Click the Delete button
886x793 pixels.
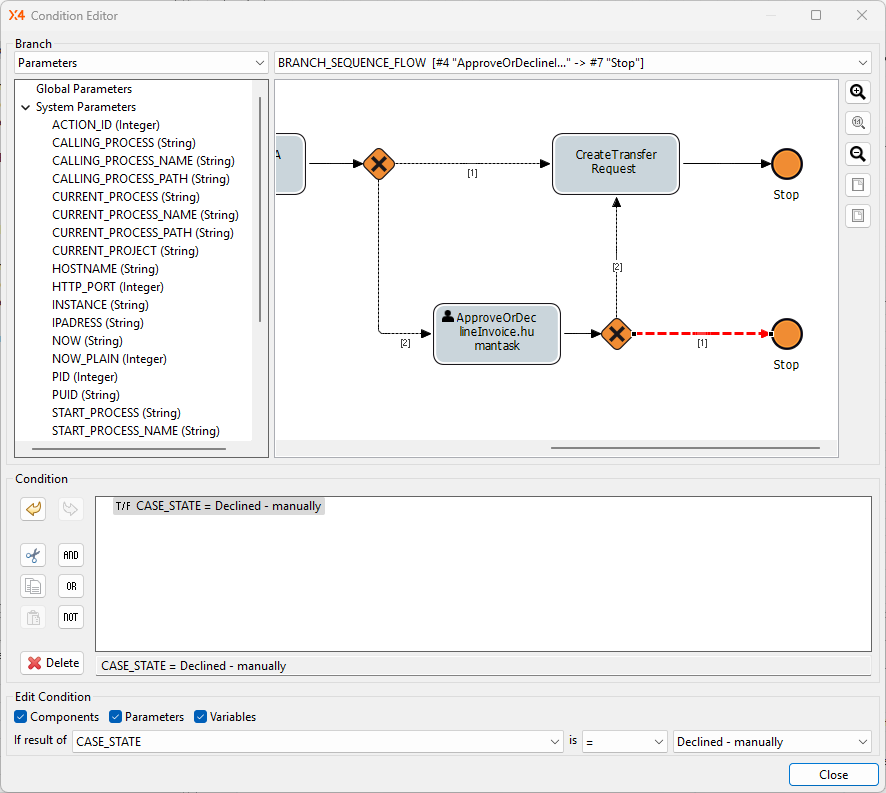(x=52, y=663)
